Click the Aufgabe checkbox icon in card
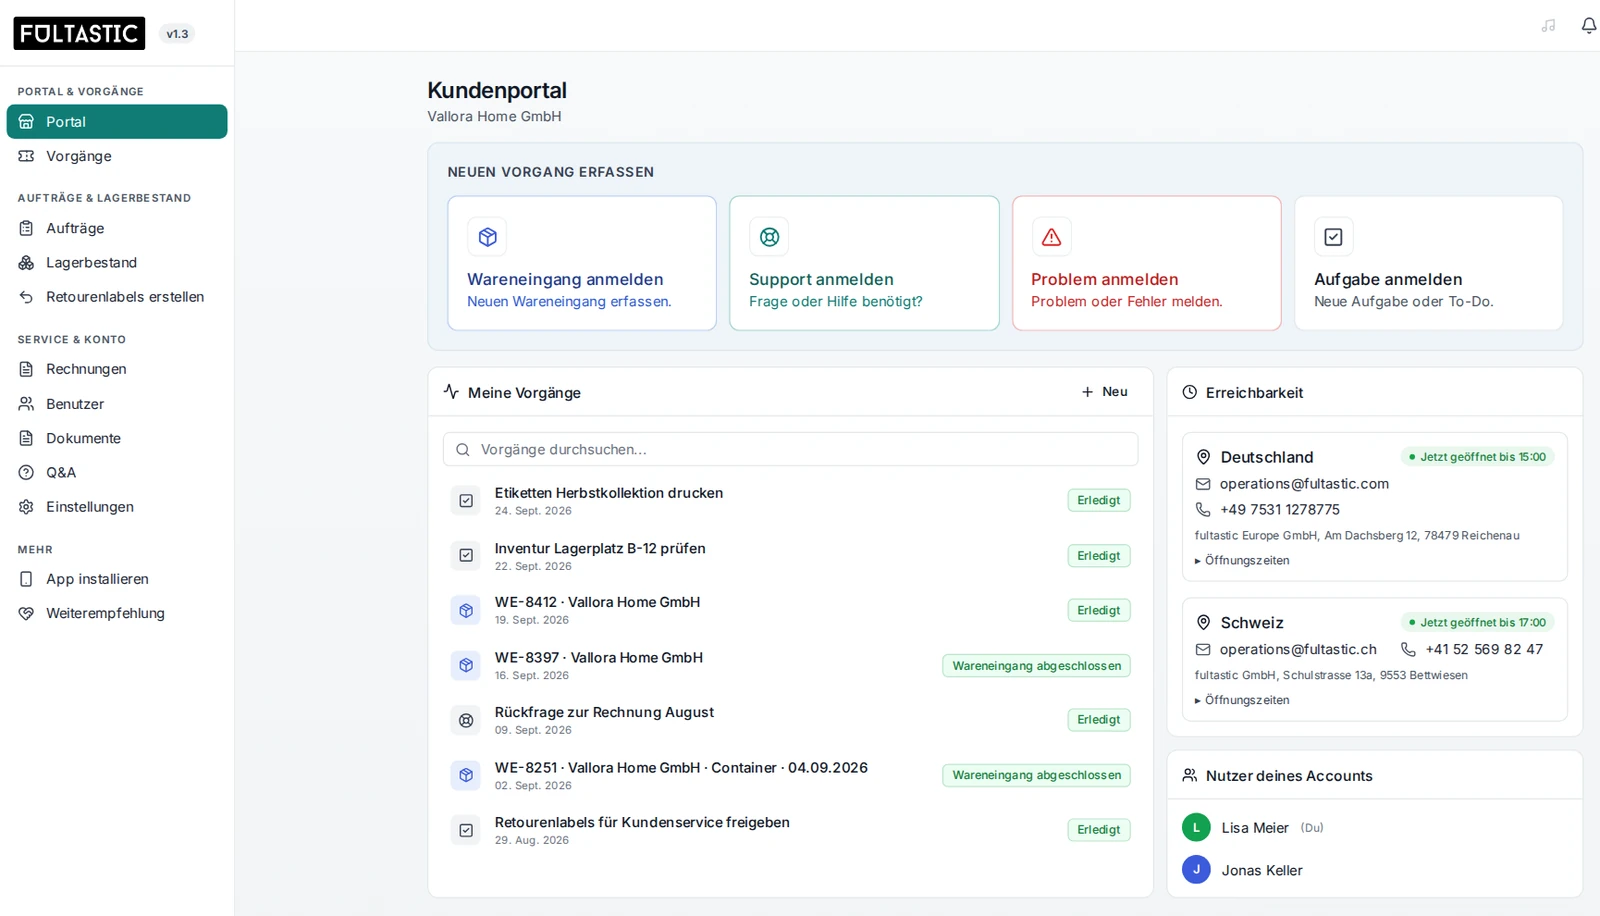 click(1333, 237)
